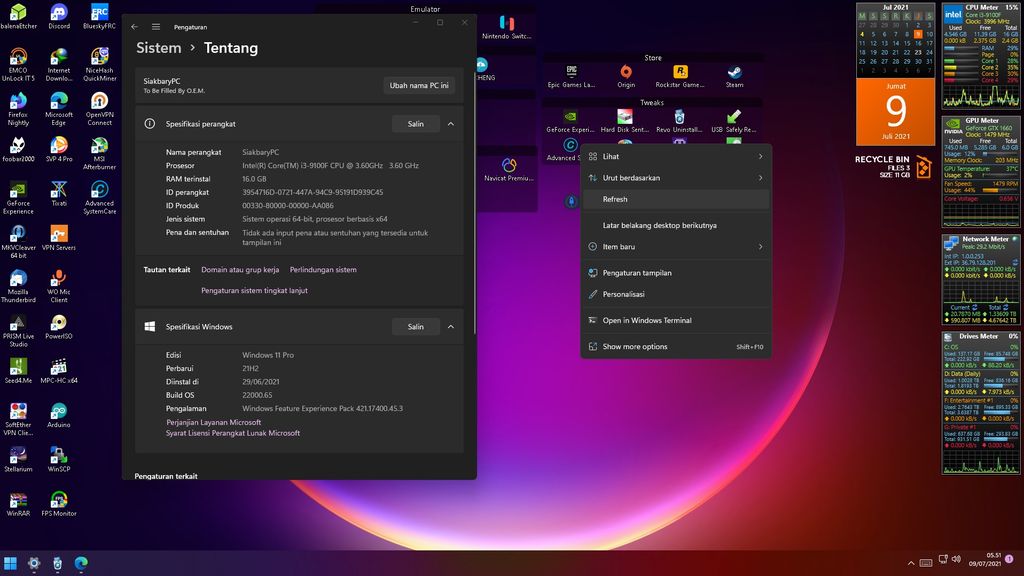Screen dimensions: 1024x576
Task: Select Refresh in the context menu
Action: click(615, 199)
